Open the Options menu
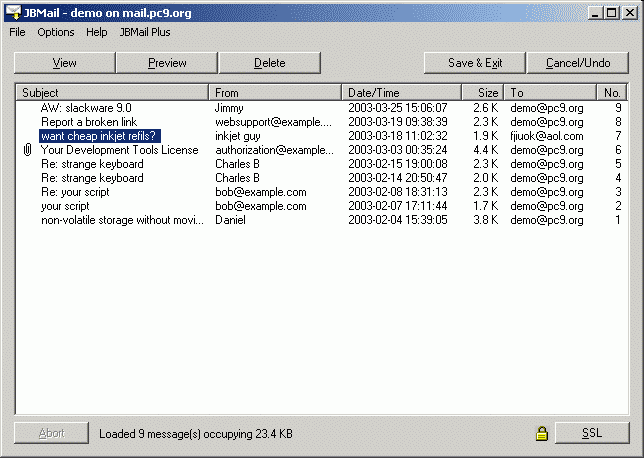 (x=56, y=32)
